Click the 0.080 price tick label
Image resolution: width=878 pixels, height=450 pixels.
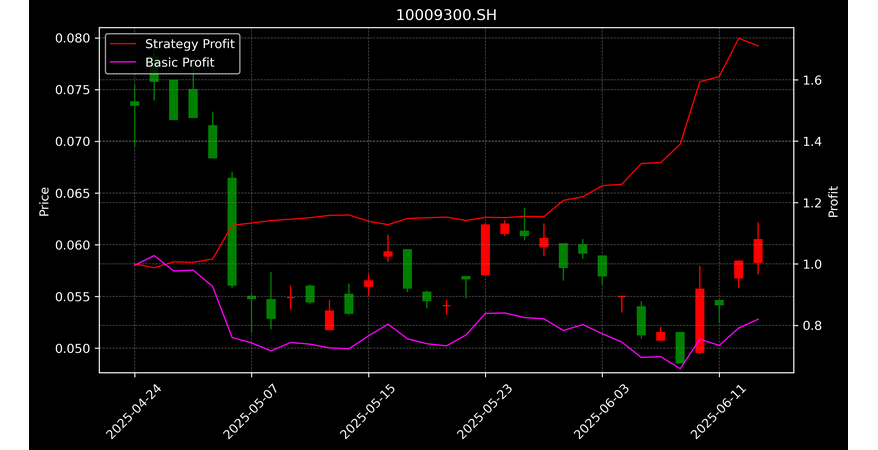(x=73, y=38)
